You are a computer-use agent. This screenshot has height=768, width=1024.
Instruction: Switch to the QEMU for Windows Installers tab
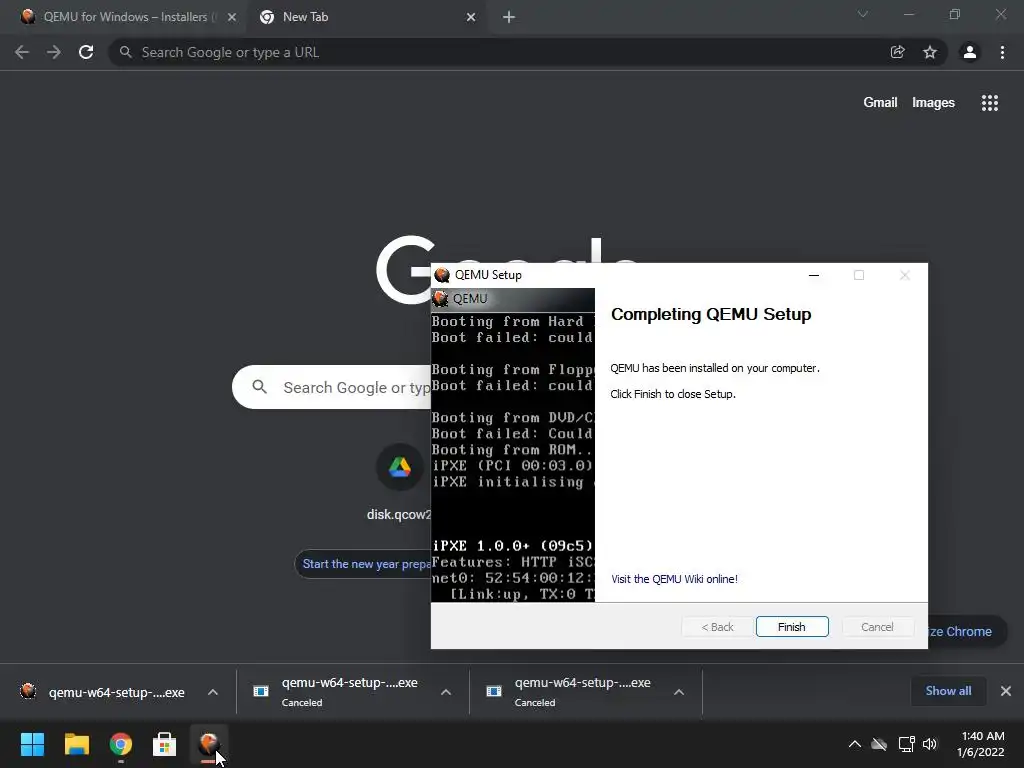pos(122,17)
